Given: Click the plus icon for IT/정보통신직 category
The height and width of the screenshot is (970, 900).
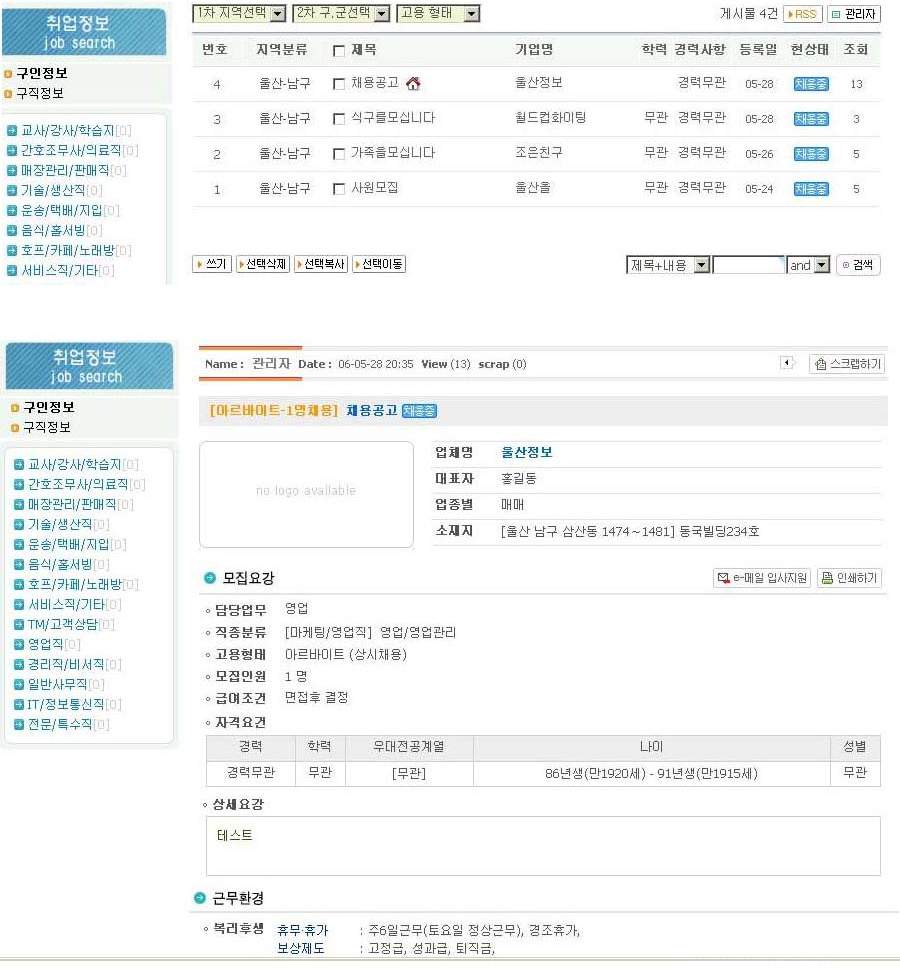Looking at the screenshot, I should (19, 704).
